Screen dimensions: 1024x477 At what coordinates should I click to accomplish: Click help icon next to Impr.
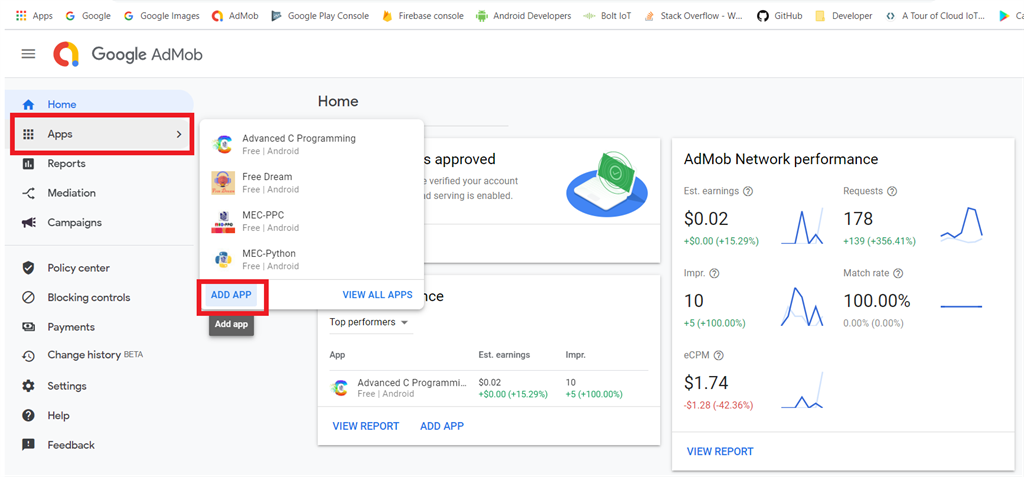pos(714,273)
